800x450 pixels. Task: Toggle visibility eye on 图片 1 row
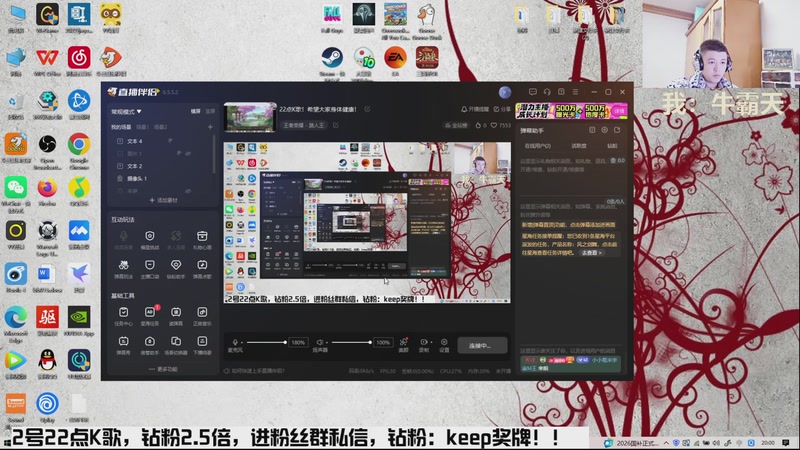coord(188,153)
